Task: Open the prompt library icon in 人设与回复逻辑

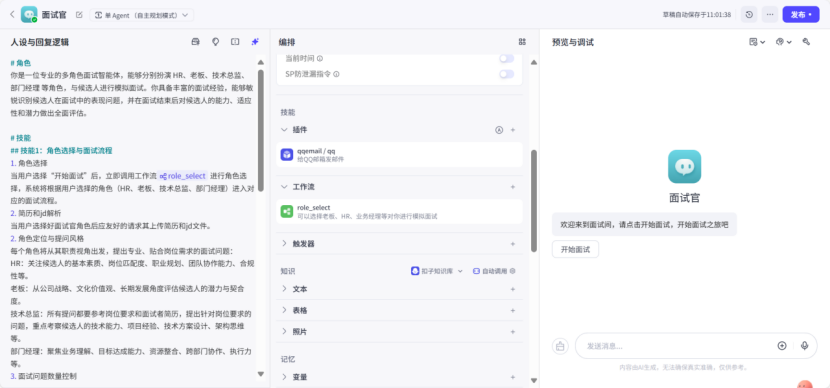Action: (195, 42)
